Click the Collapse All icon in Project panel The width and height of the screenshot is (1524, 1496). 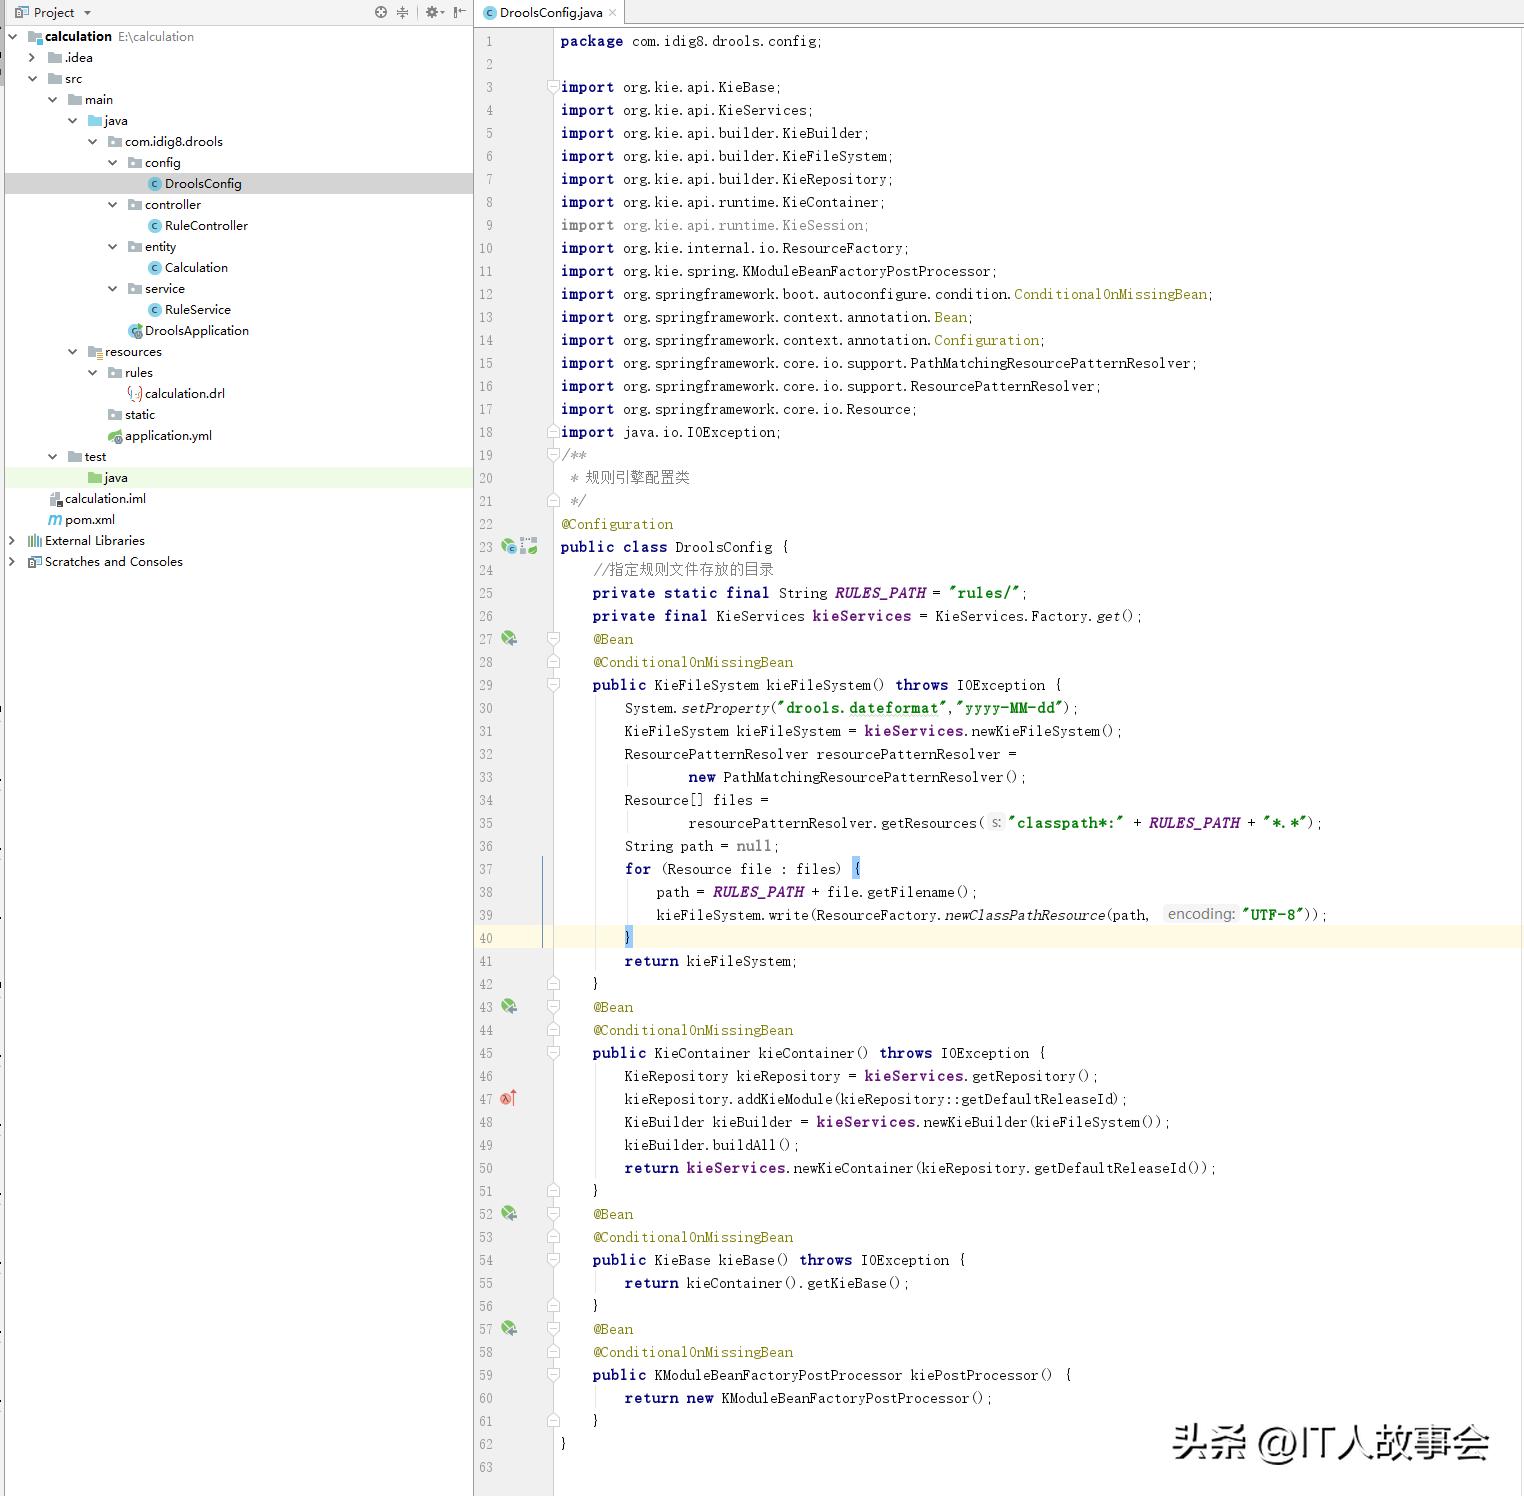[403, 12]
